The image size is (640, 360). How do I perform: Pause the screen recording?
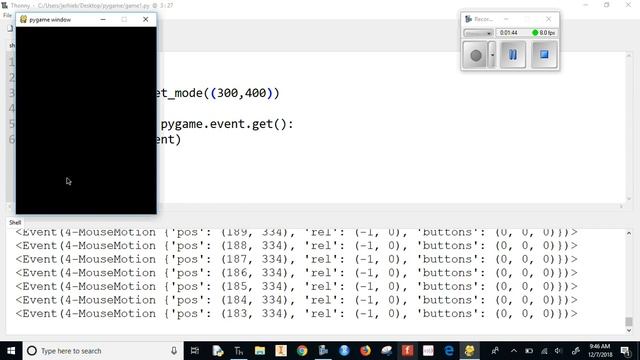tap(513, 54)
